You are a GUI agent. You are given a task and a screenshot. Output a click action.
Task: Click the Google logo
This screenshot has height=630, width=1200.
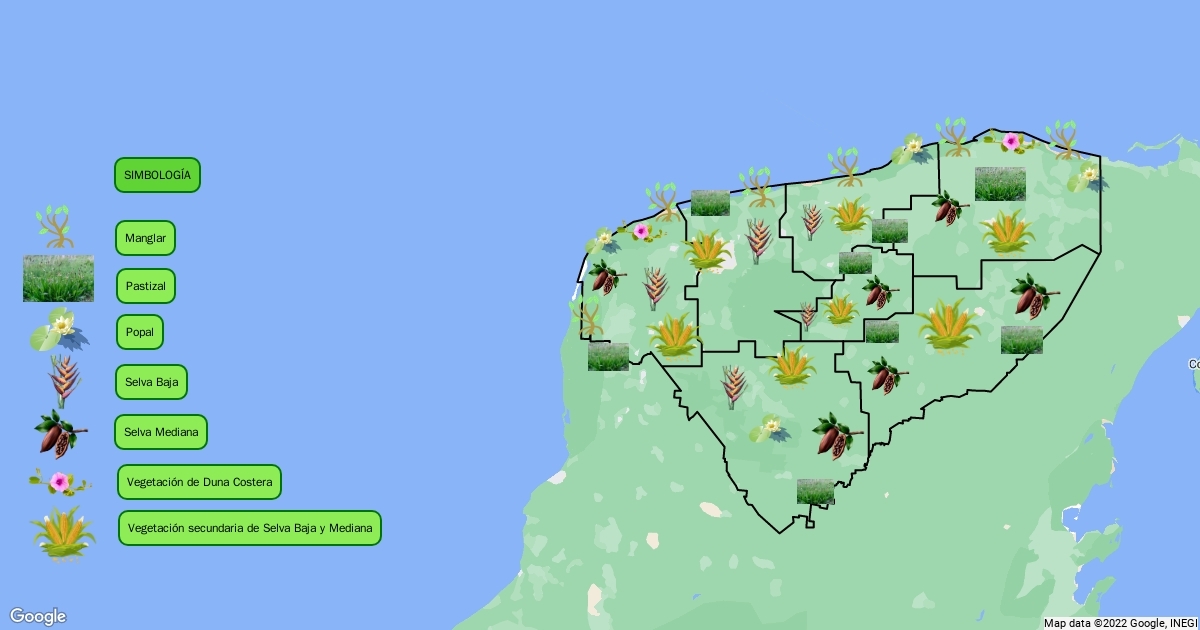point(38,616)
